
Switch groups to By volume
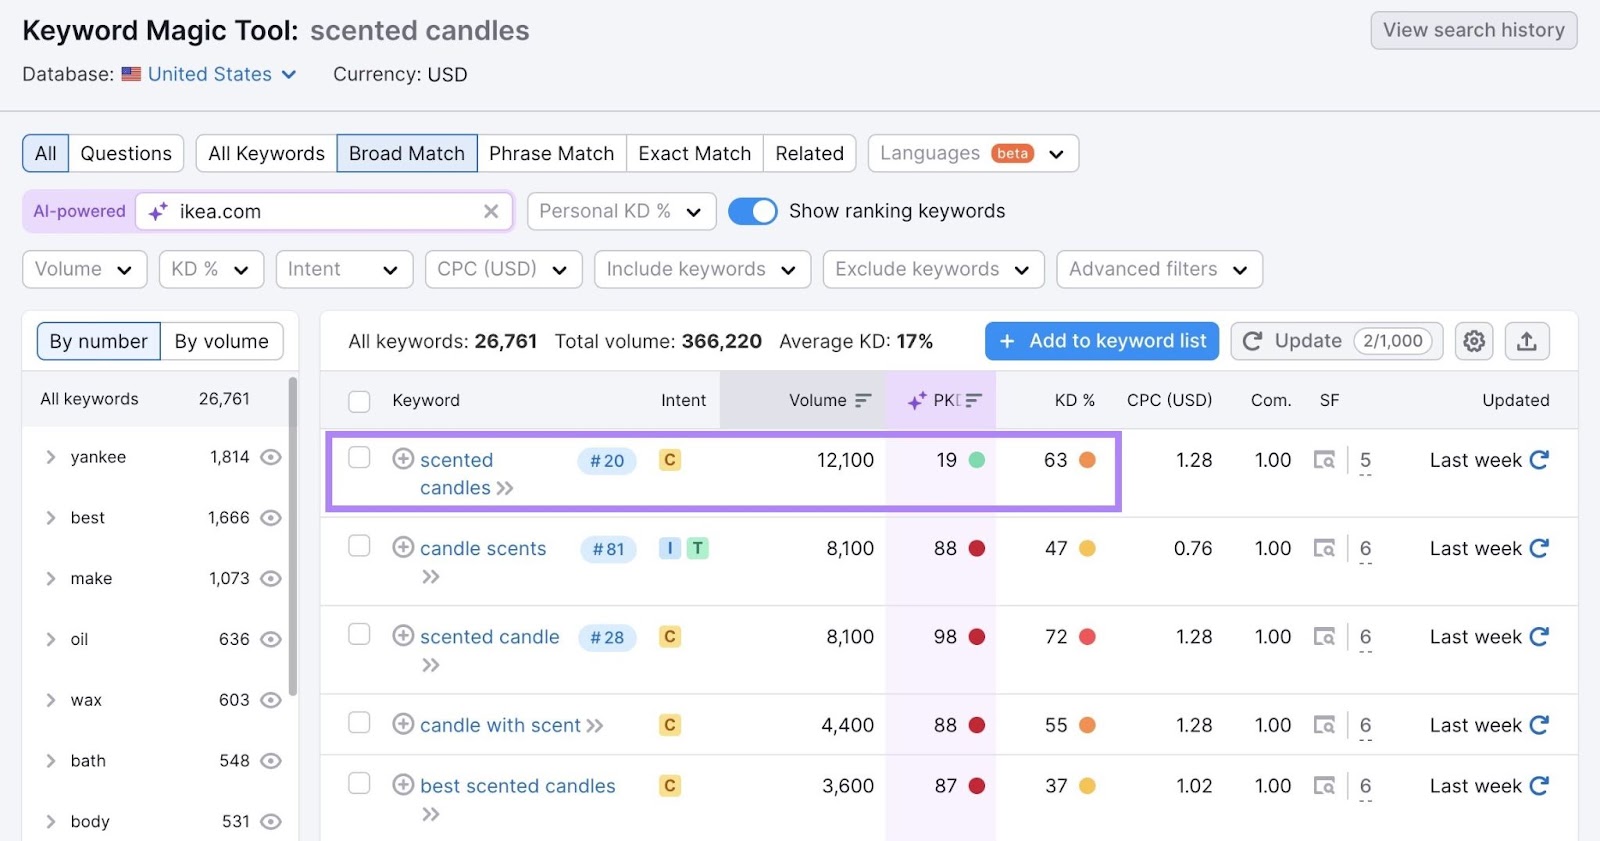(221, 341)
